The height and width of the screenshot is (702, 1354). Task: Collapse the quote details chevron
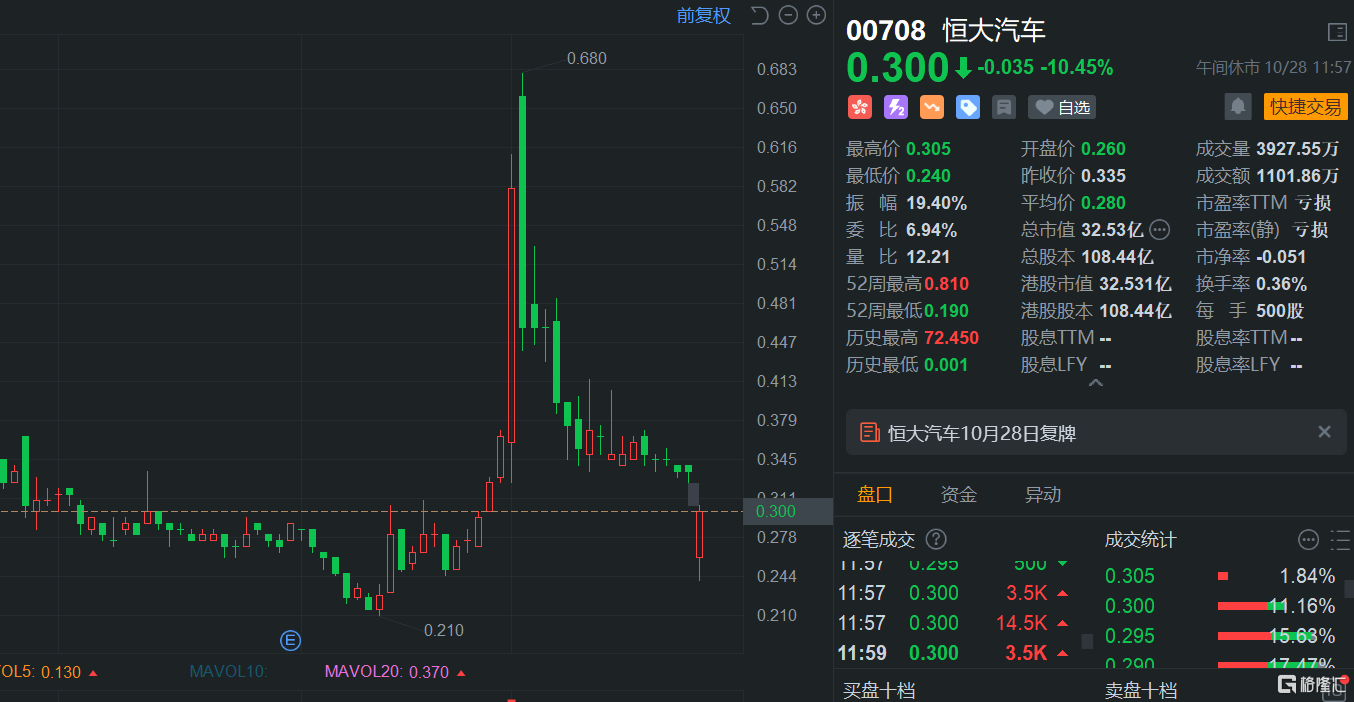(x=1096, y=384)
